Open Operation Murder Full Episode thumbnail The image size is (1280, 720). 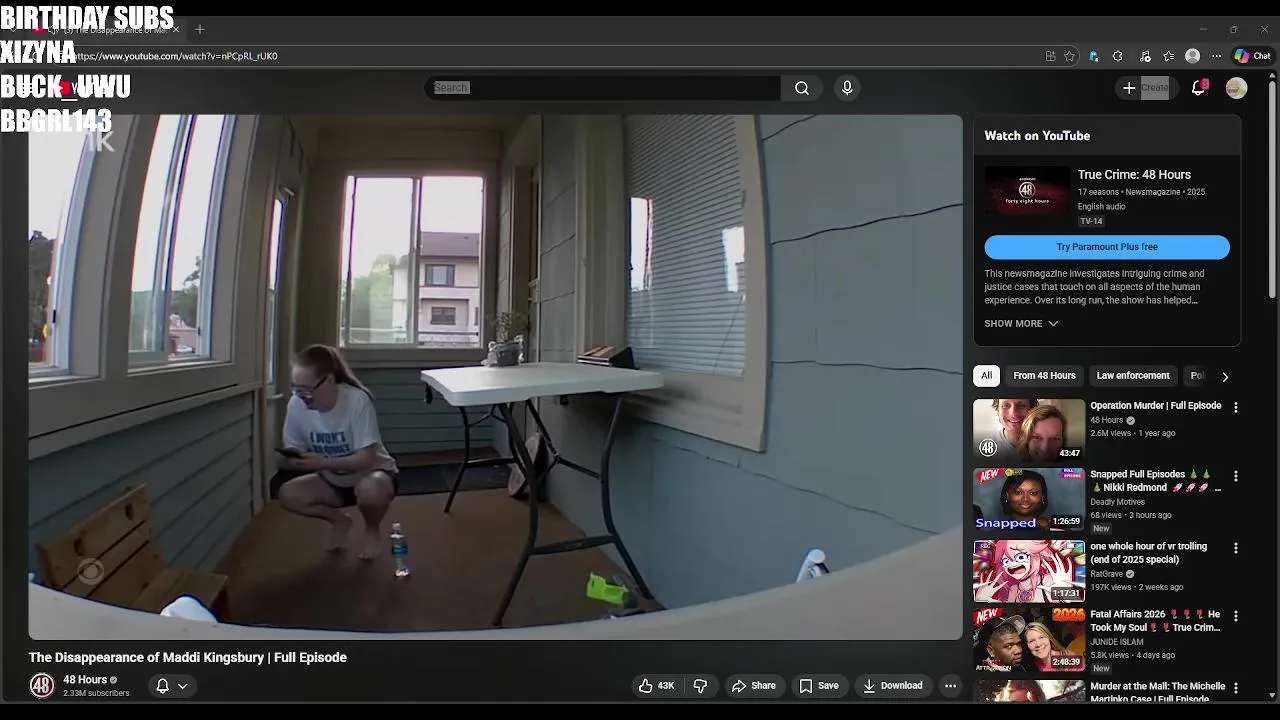pyautogui.click(x=1029, y=430)
